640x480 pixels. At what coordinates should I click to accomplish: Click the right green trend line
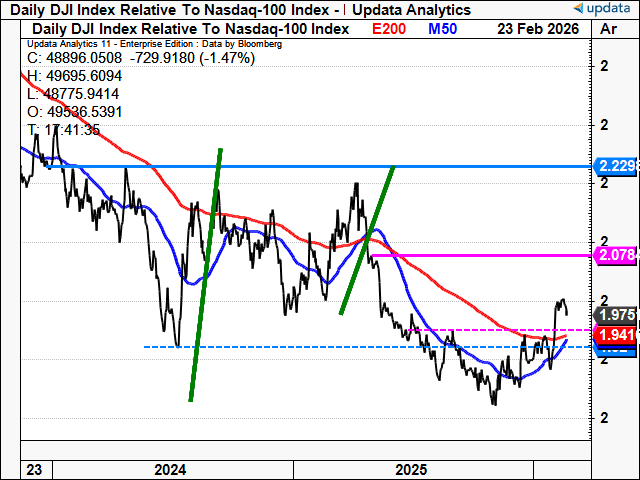(x=368, y=240)
